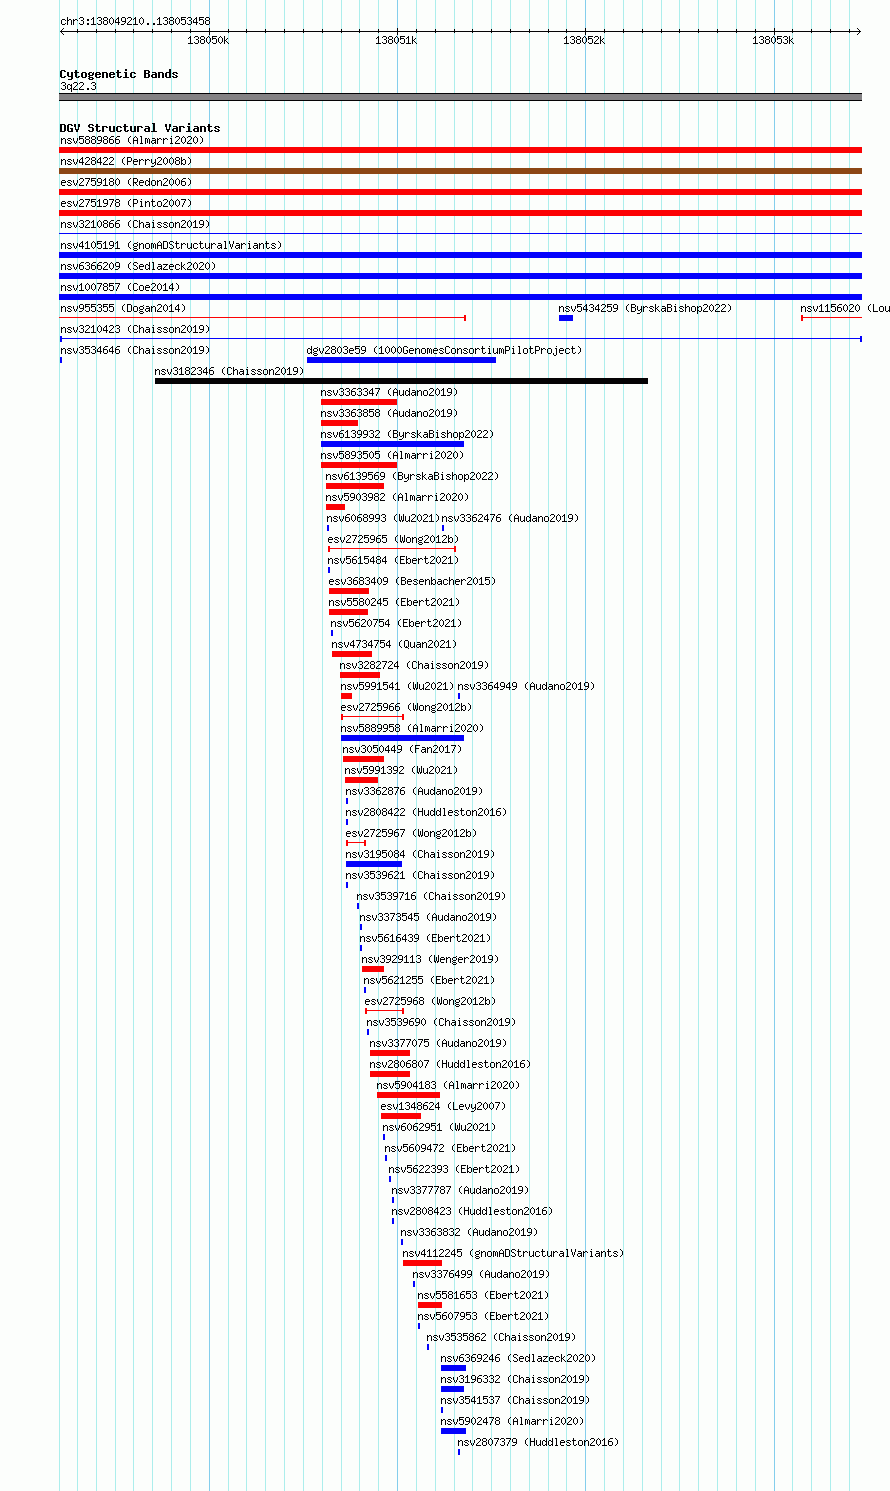Open nsv4112245 gnomADStructuralVariants entry
The image size is (890, 1491).
(513, 1253)
